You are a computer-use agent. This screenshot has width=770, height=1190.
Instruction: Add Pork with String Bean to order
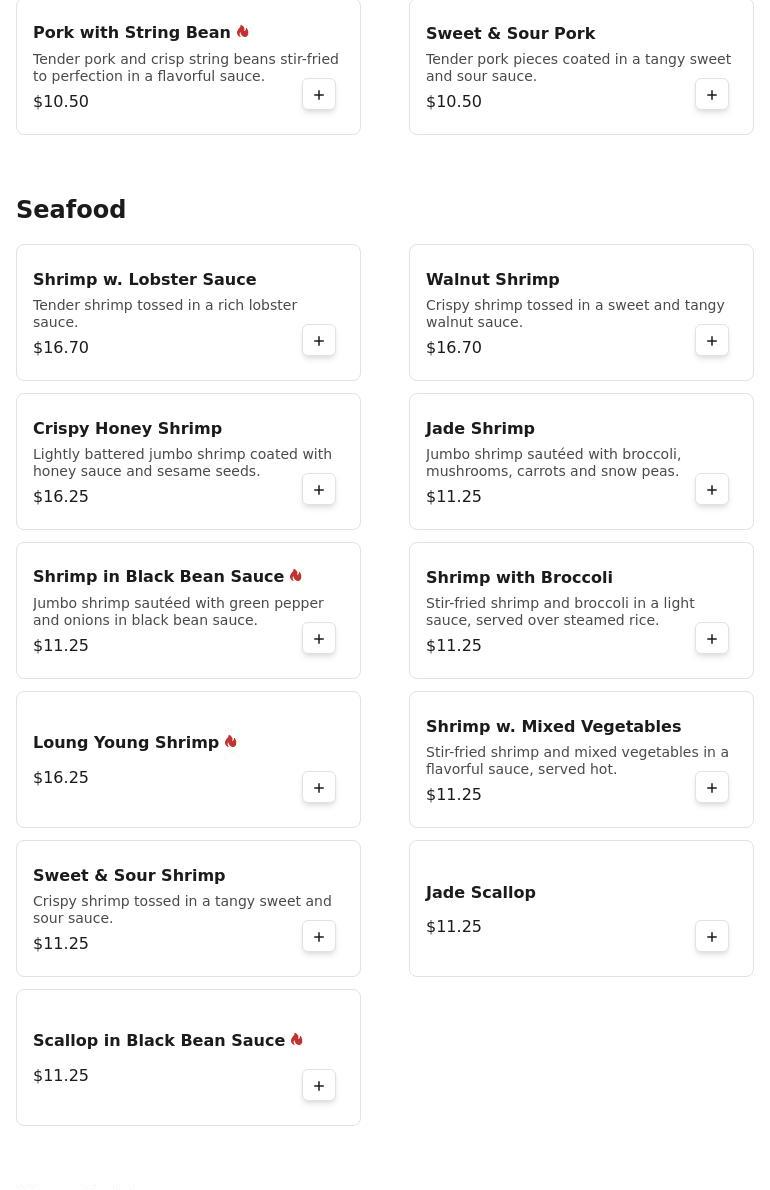pyautogui.click(x=319, y=95)
